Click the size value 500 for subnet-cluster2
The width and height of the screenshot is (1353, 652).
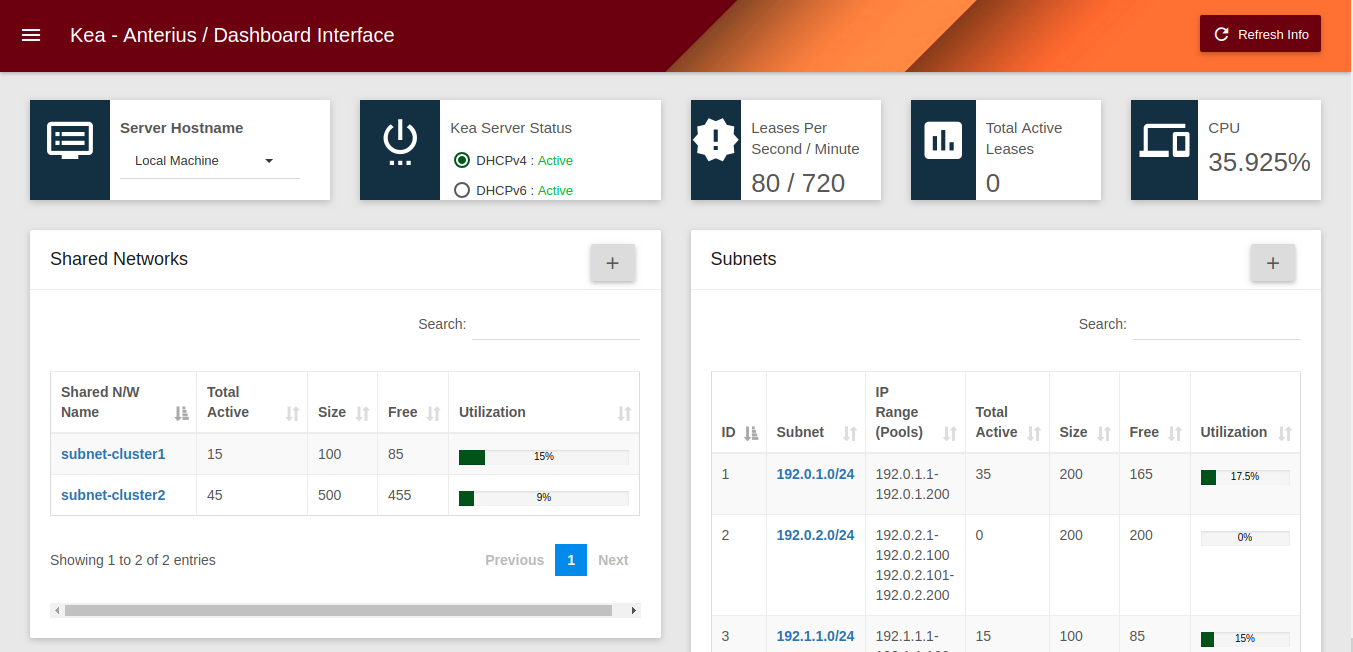tap(329, 495)
